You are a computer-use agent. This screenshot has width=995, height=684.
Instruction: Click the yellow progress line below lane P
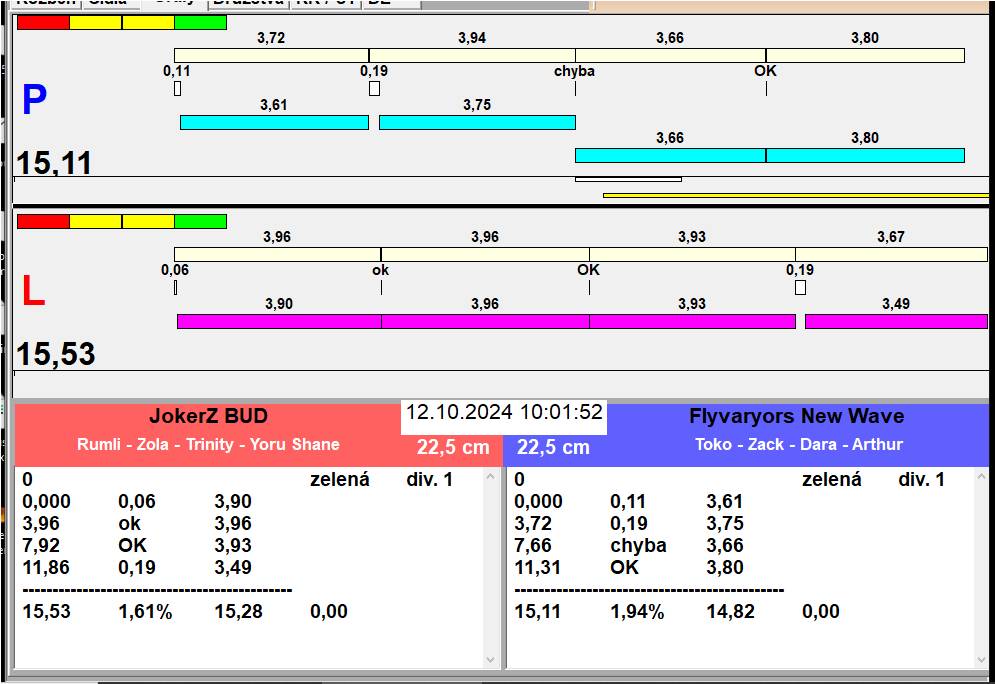point(796,195)
